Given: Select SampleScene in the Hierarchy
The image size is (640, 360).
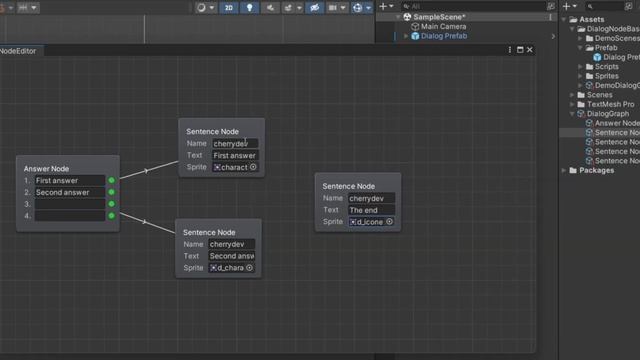Looking at the screenshot, I should tap(439, 17).
